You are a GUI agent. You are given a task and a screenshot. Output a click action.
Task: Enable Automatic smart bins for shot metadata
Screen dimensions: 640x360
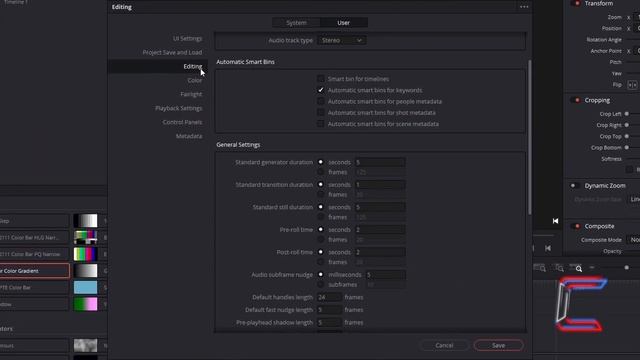click(x=320, y=112)
